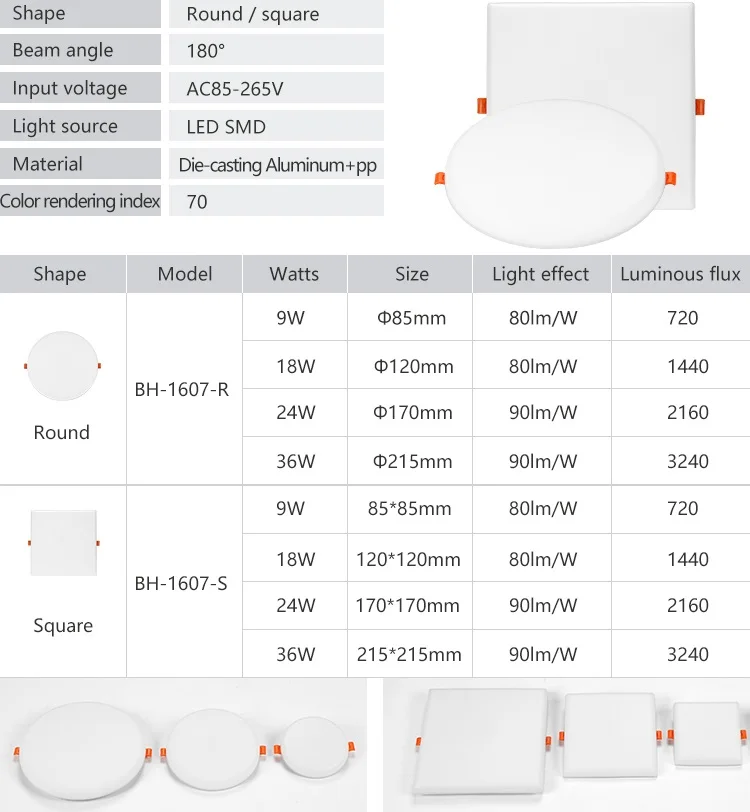
Task: Click the "85*85mm" size cell
Action: [x=409, y=508]
